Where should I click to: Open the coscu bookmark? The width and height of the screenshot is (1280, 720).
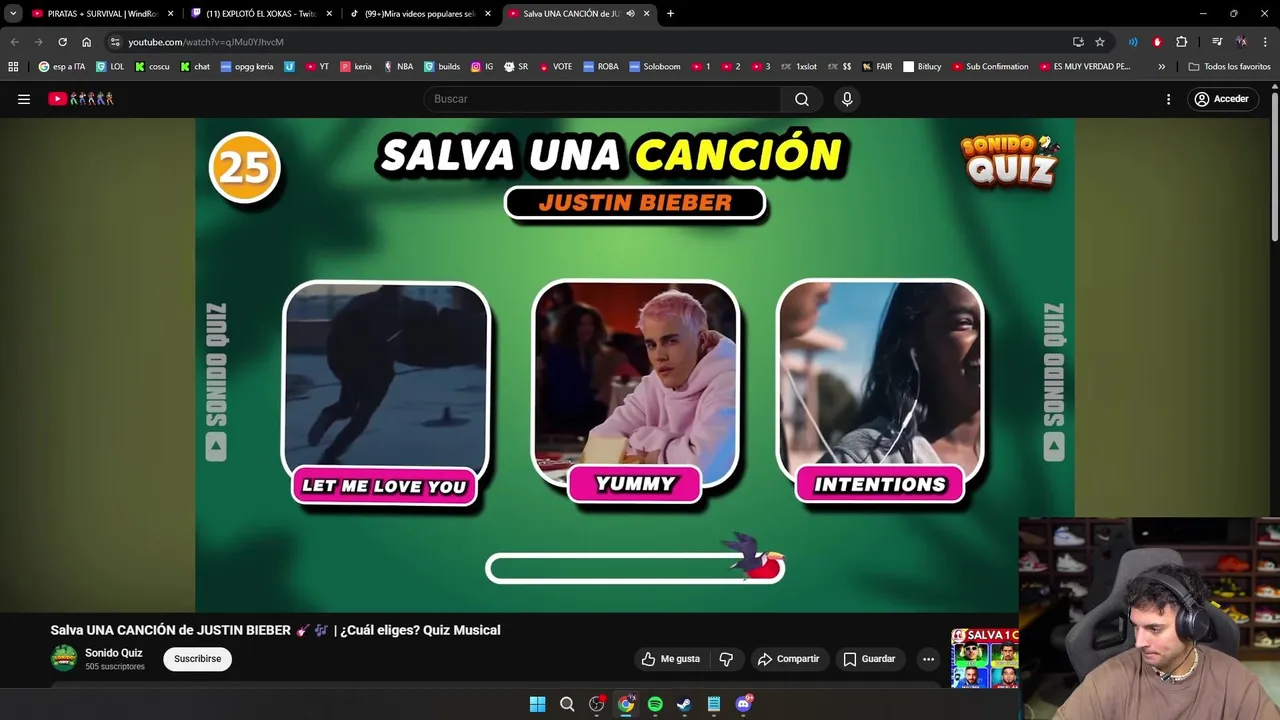152,67
